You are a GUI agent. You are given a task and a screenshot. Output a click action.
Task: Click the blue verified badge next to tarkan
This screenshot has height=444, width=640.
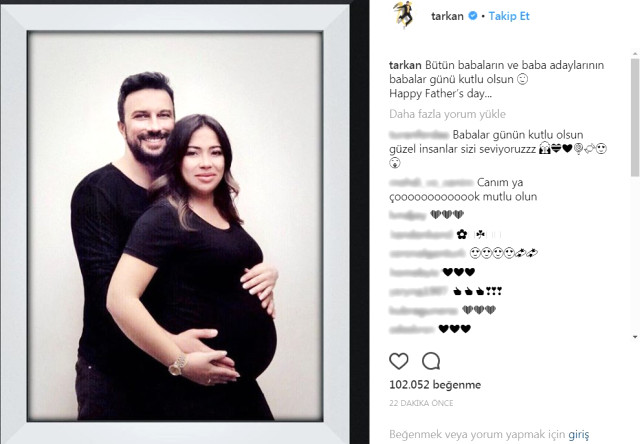click(473, 16)
